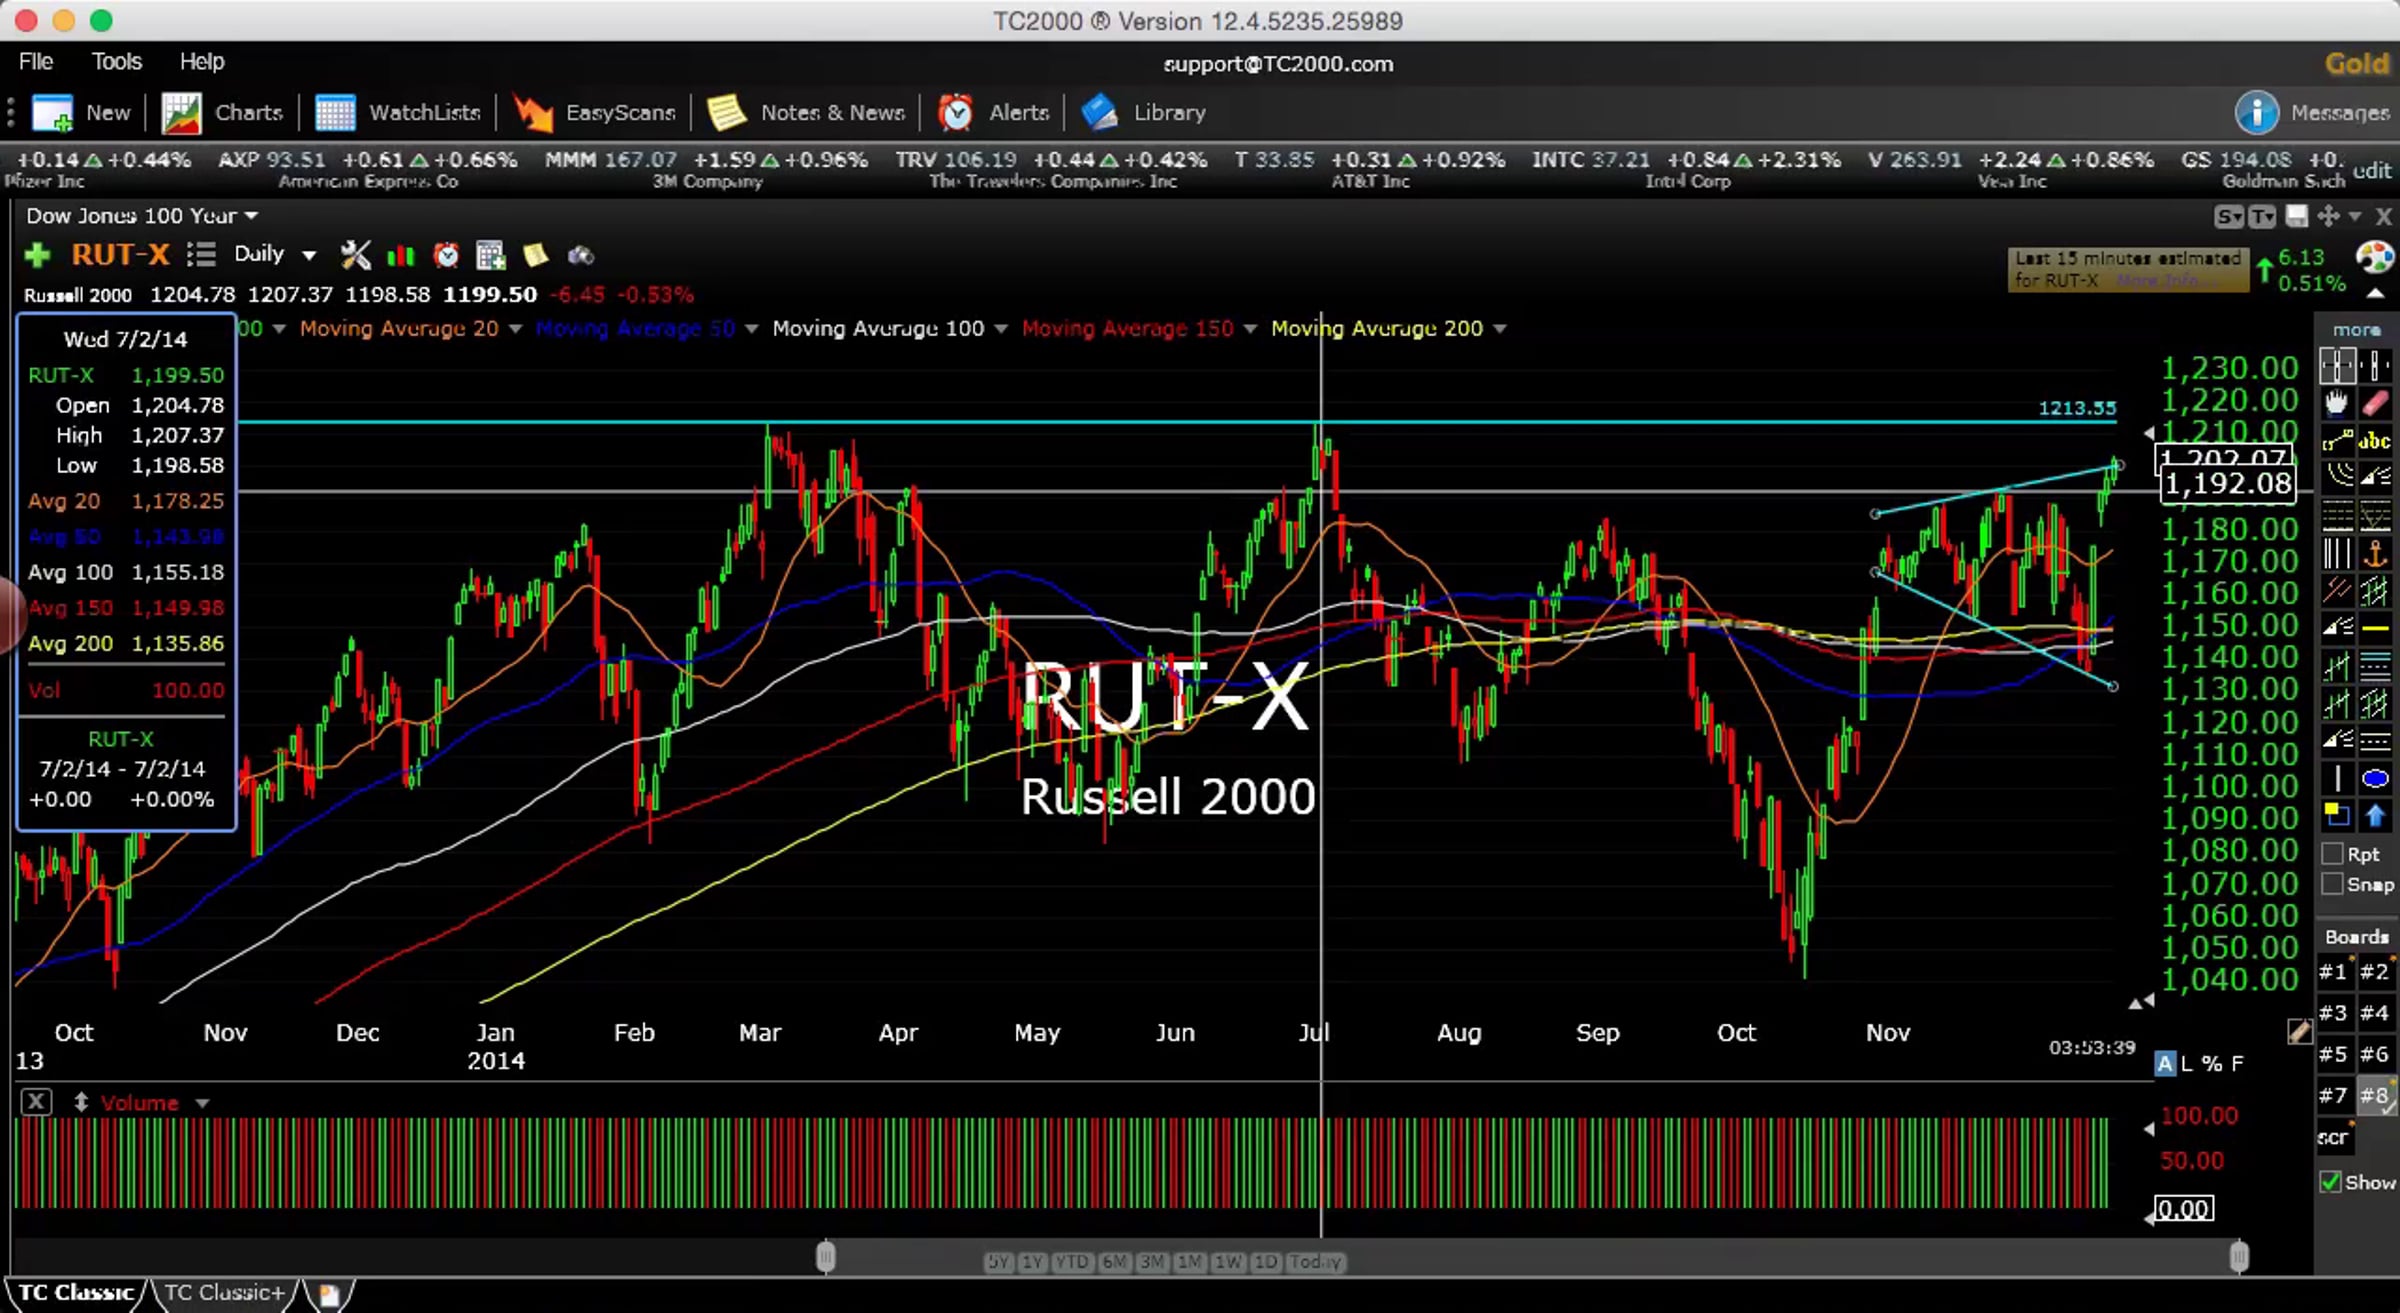Click the pencil icon near price scale
The height and width of the screenshot is (1313, 2400).
coord(2299,1031)
